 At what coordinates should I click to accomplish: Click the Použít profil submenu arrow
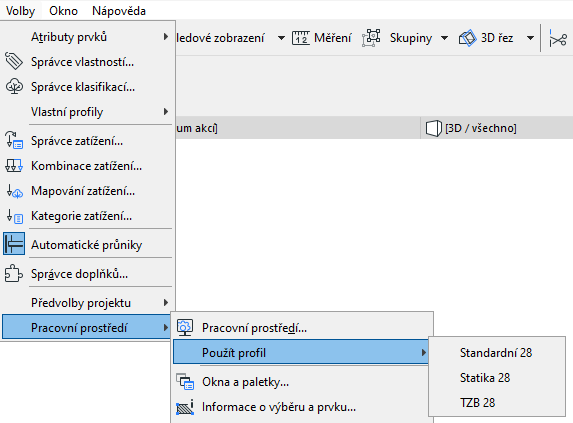point(424,352)
